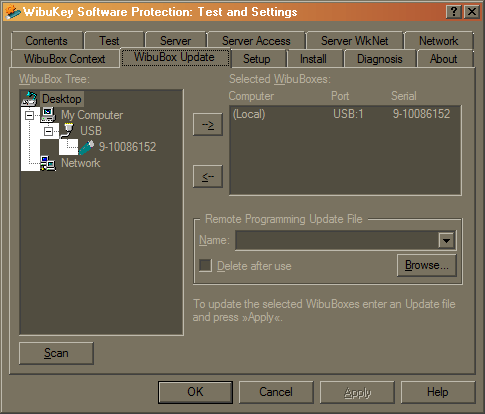Open the Server tab

175,41
